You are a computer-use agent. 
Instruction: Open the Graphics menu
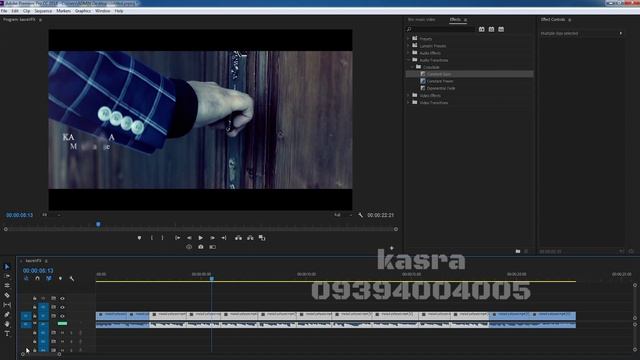pyautogui.click(x=83, y=11)
